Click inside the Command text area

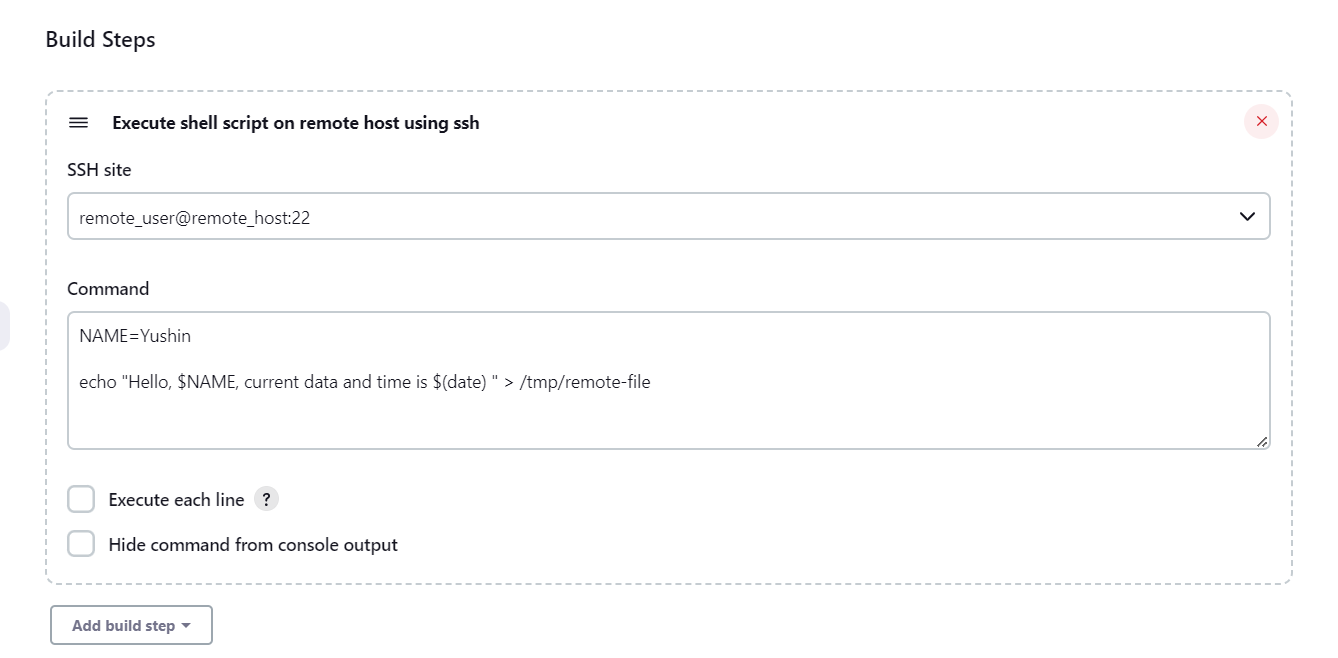click(669, 381)
